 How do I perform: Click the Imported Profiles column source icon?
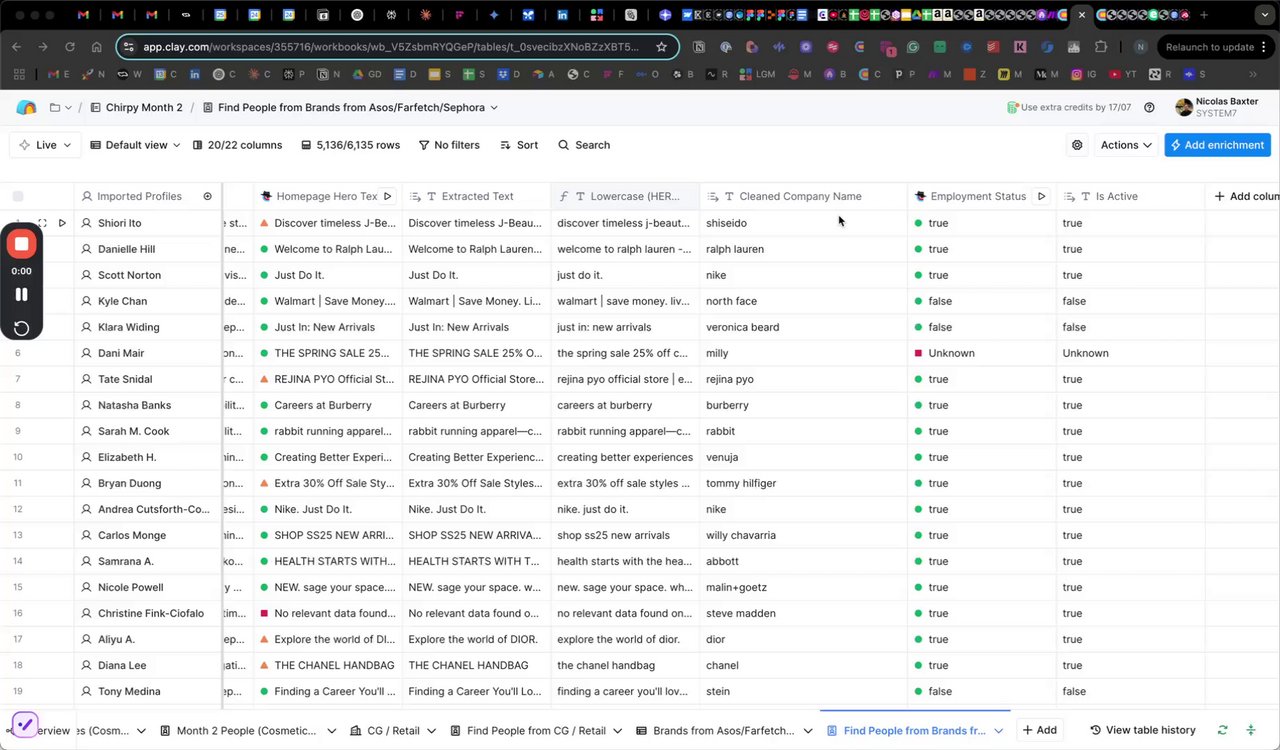(207, 196)
